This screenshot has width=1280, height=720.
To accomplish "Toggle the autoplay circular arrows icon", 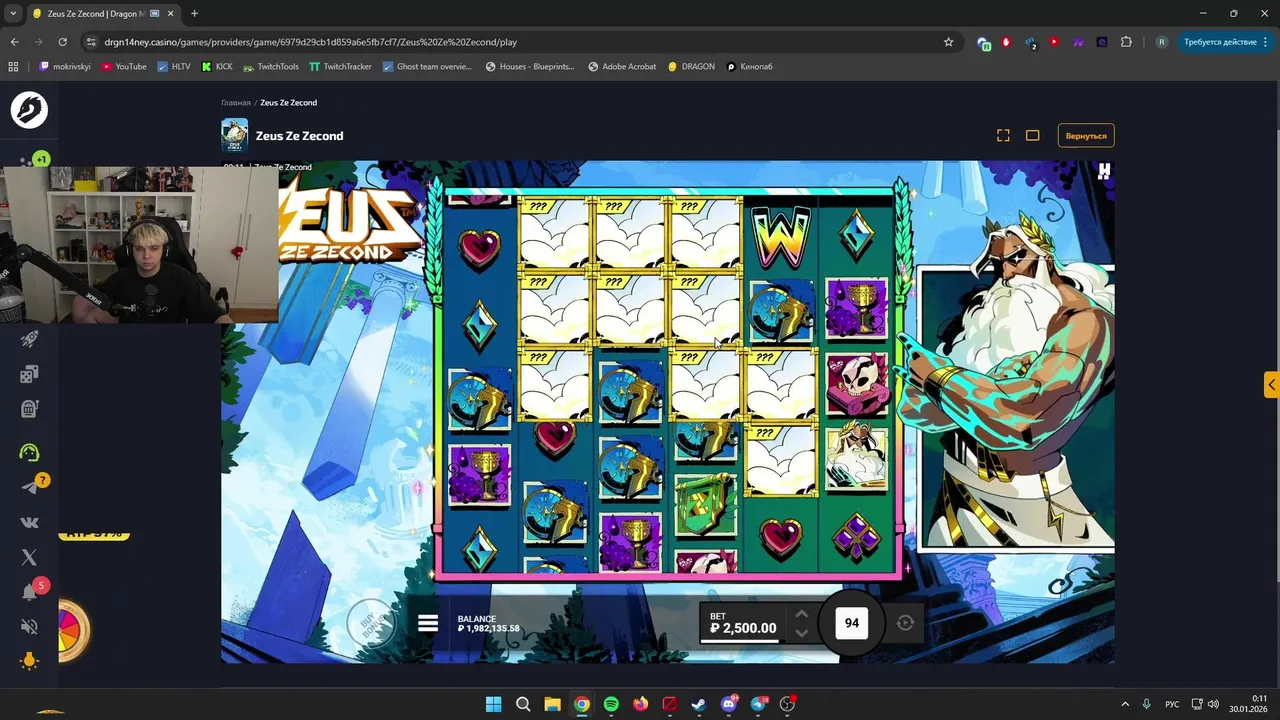I will [x=905, y=623].
